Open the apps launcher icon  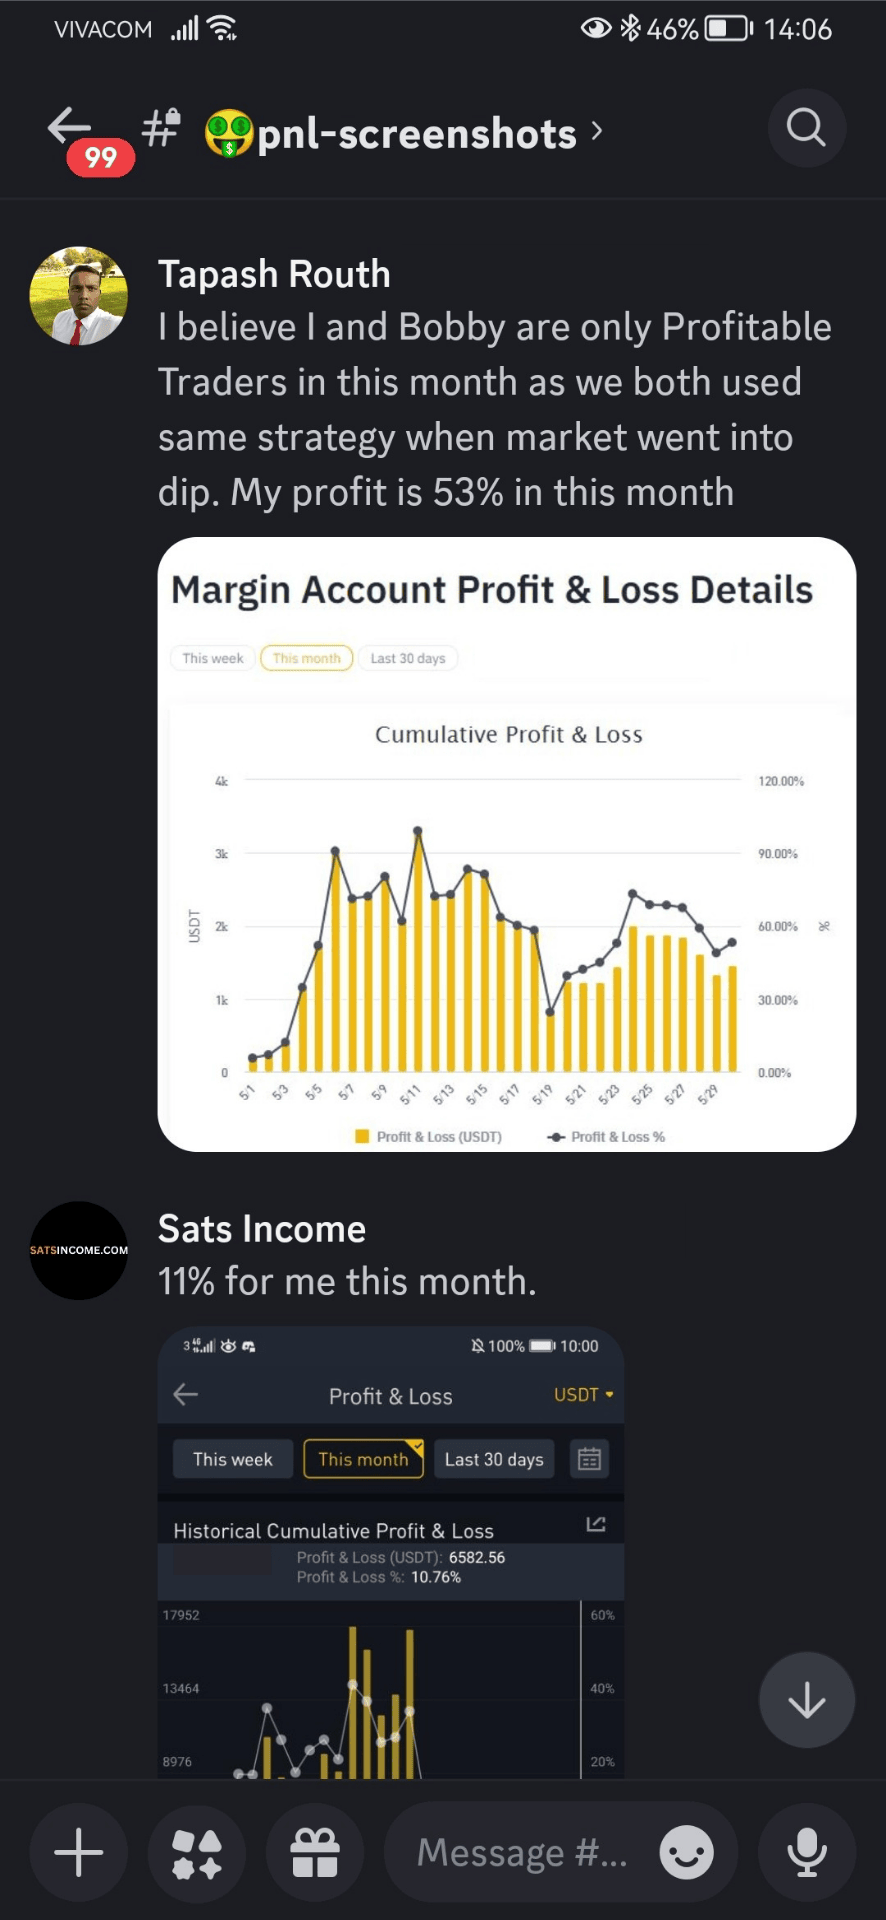[x=197, y=1853]
